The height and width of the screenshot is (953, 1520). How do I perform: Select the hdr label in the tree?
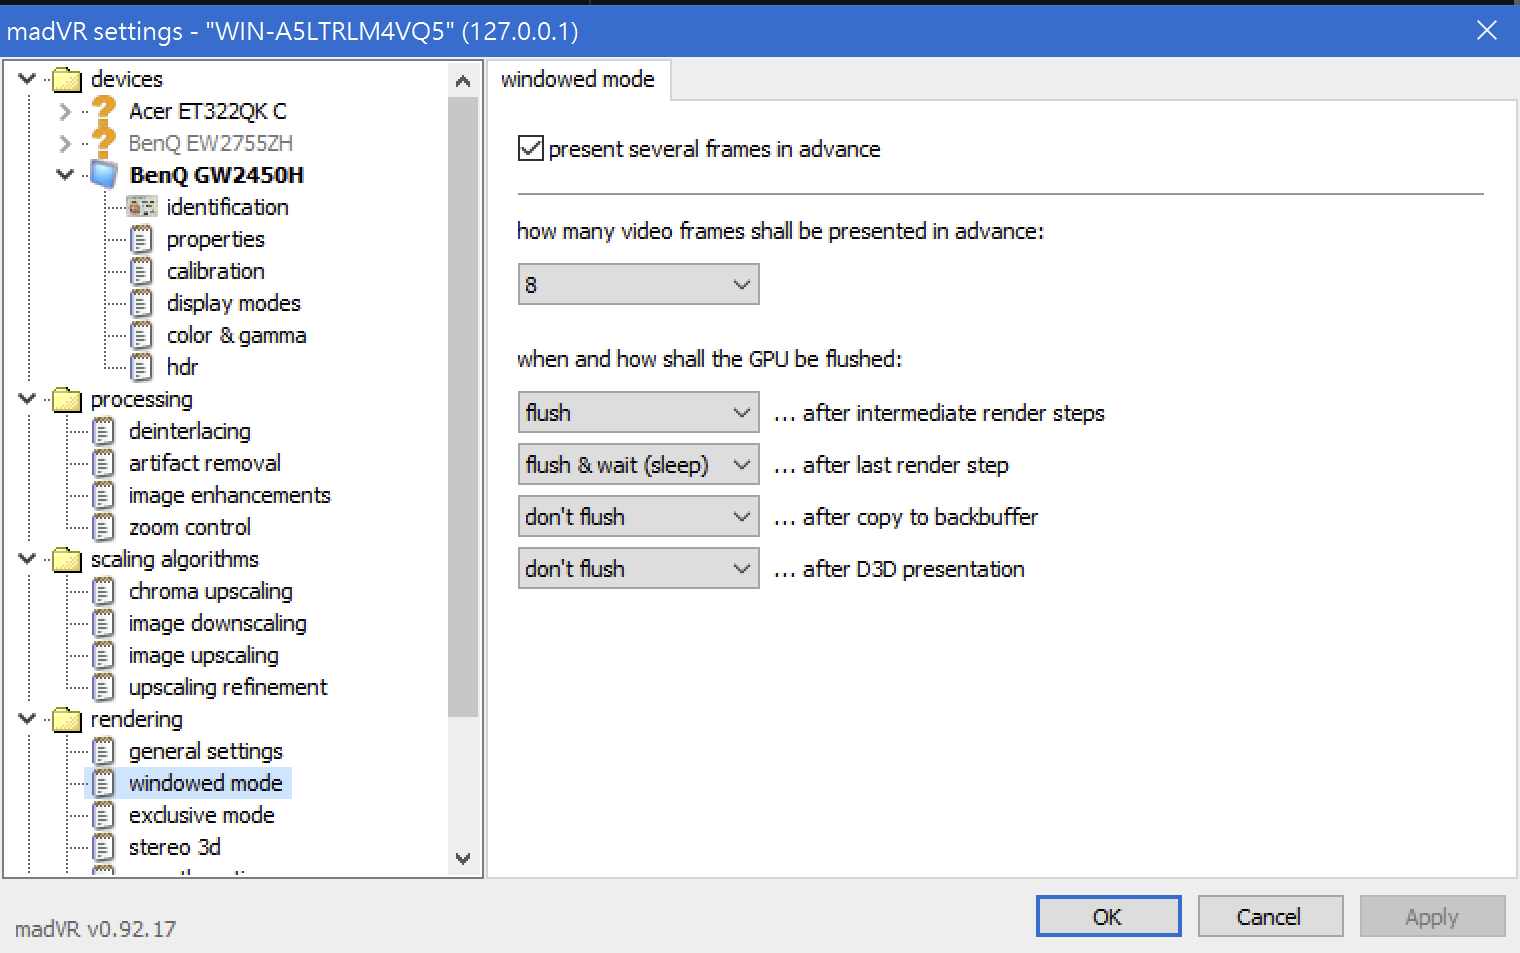click(182, 367)
